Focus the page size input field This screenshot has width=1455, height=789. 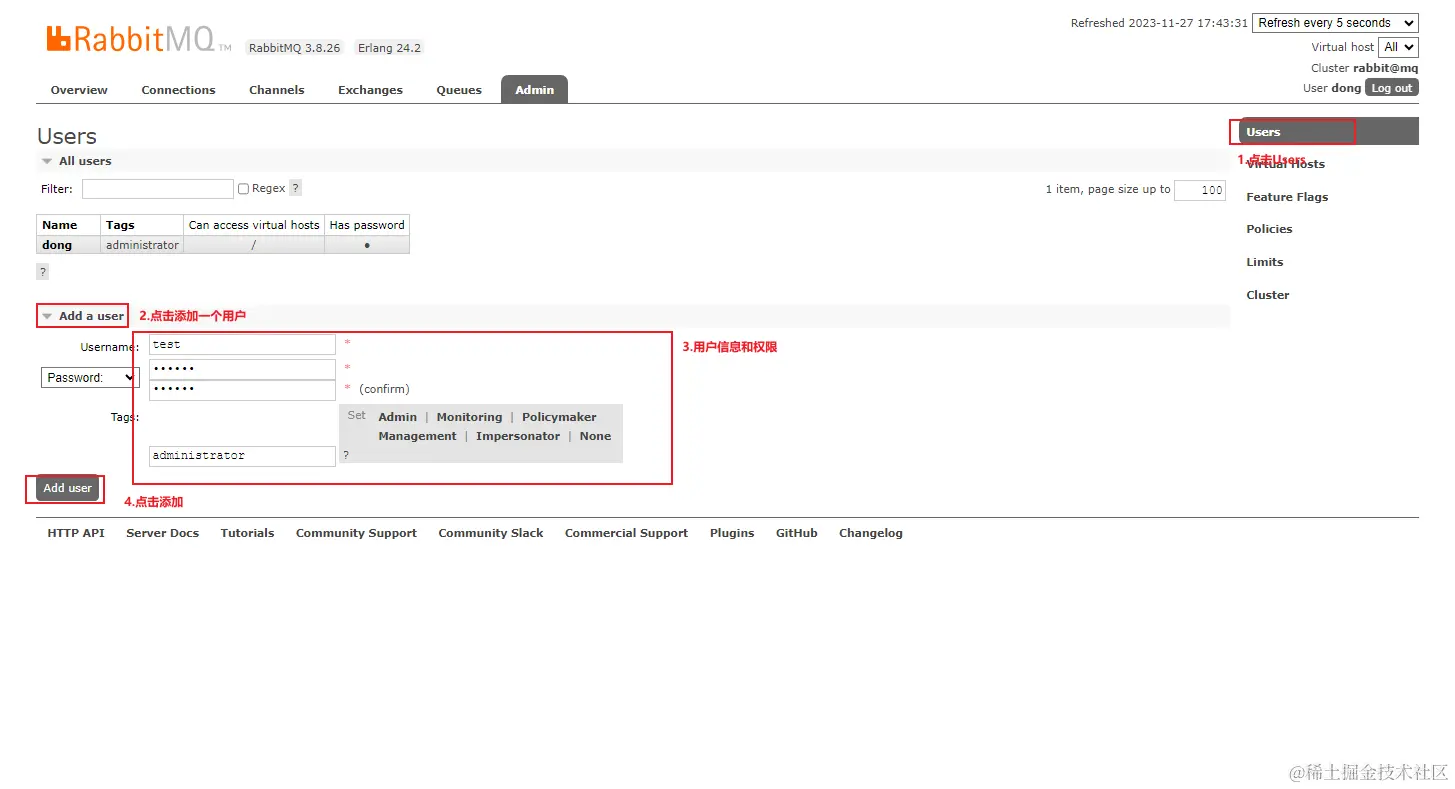pos(1200,190)
